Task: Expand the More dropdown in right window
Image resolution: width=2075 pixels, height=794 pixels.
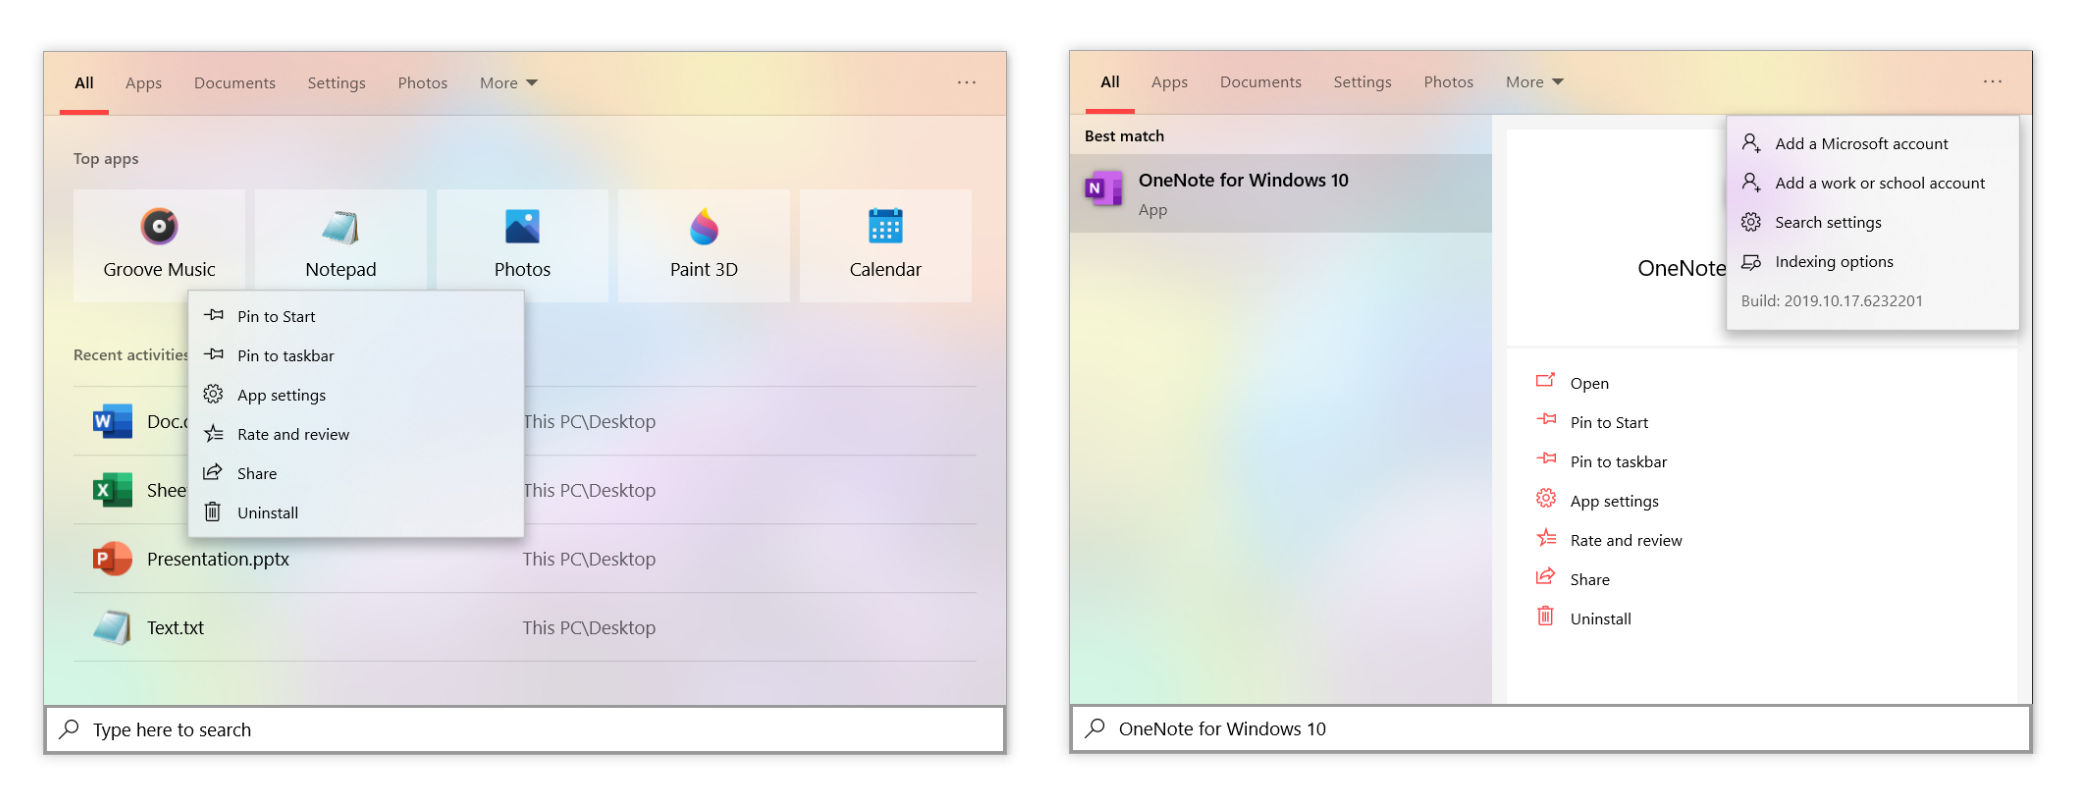Action: pyautogui.click(x=1534, y=82)
